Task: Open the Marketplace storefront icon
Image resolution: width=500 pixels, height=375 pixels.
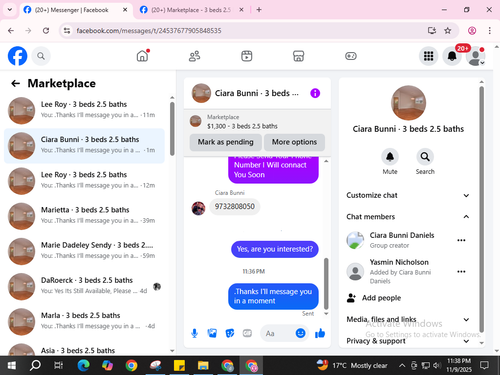Action: tap(299, 56)
